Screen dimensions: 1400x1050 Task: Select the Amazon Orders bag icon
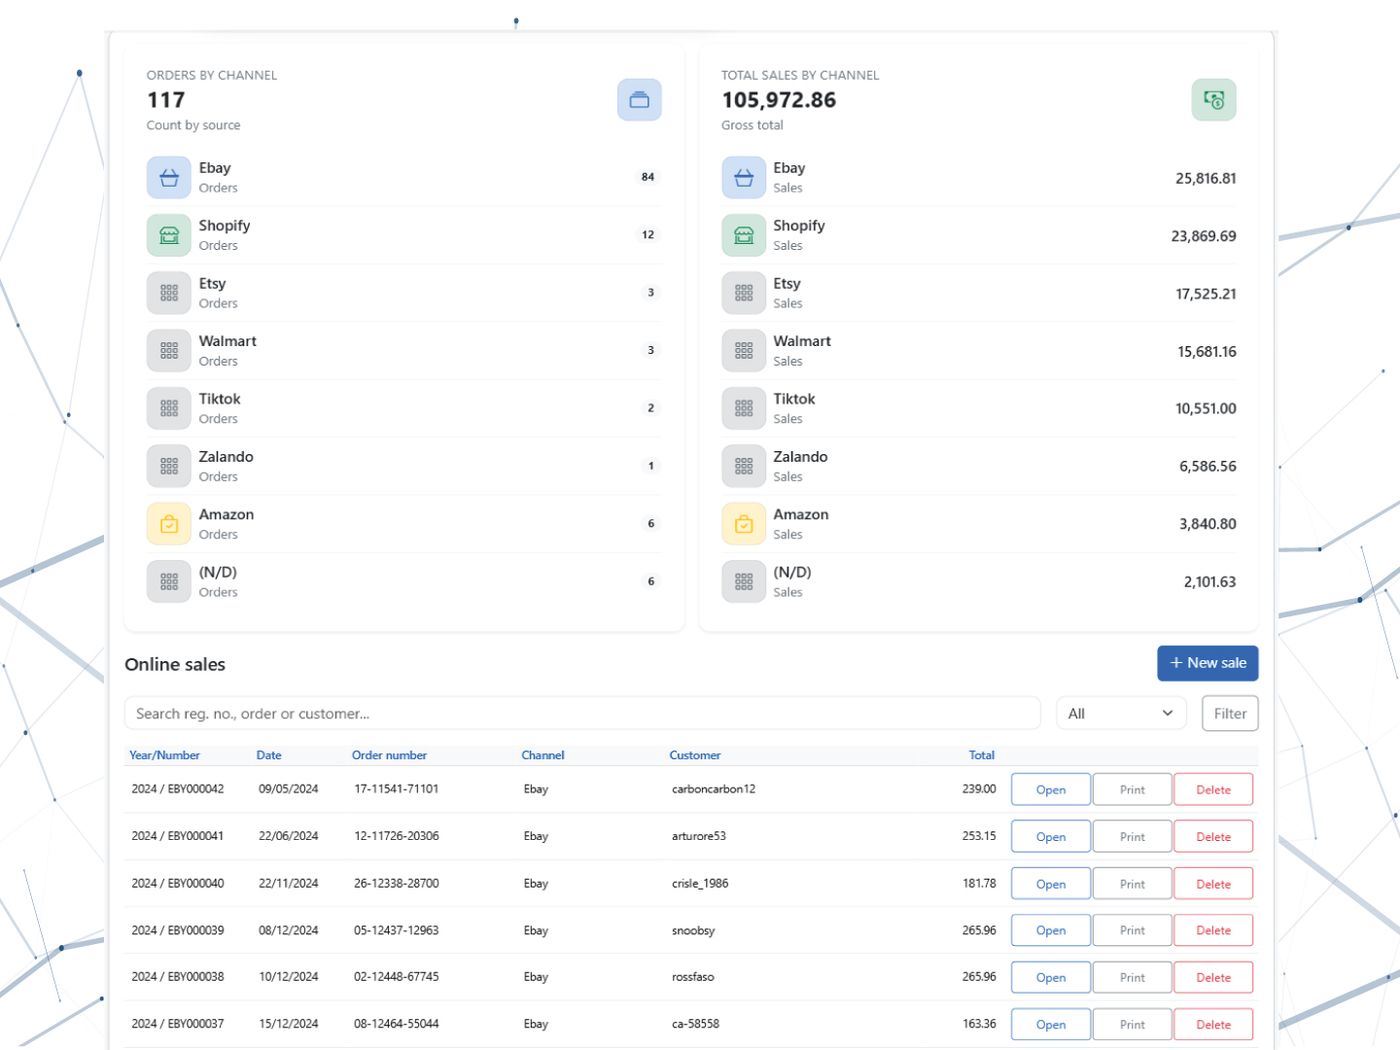pyautogui.click(x=169, y=524)
